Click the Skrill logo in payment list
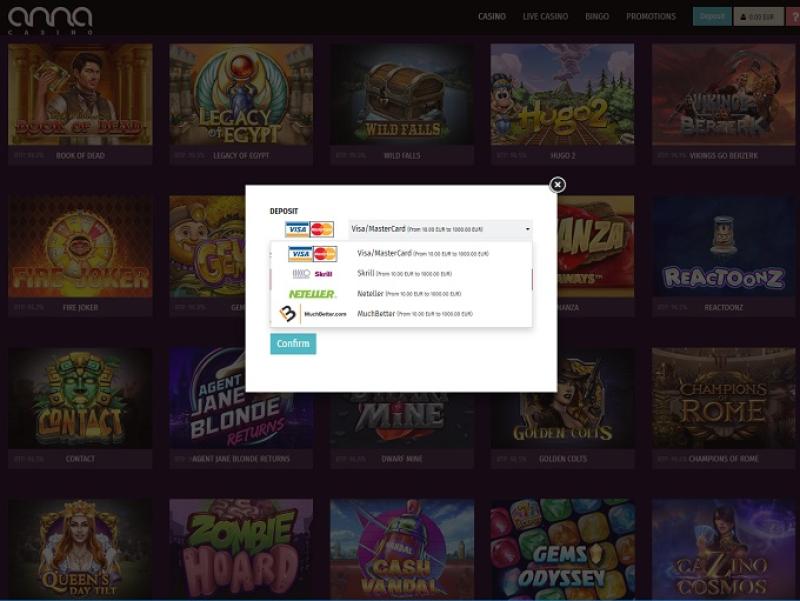The image size is (800, 601). (312, 274)
